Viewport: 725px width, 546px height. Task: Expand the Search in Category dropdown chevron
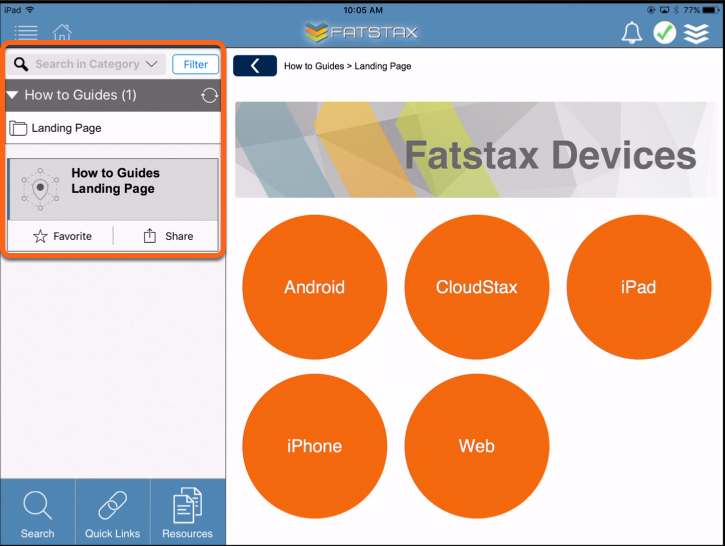pos(151,64)
